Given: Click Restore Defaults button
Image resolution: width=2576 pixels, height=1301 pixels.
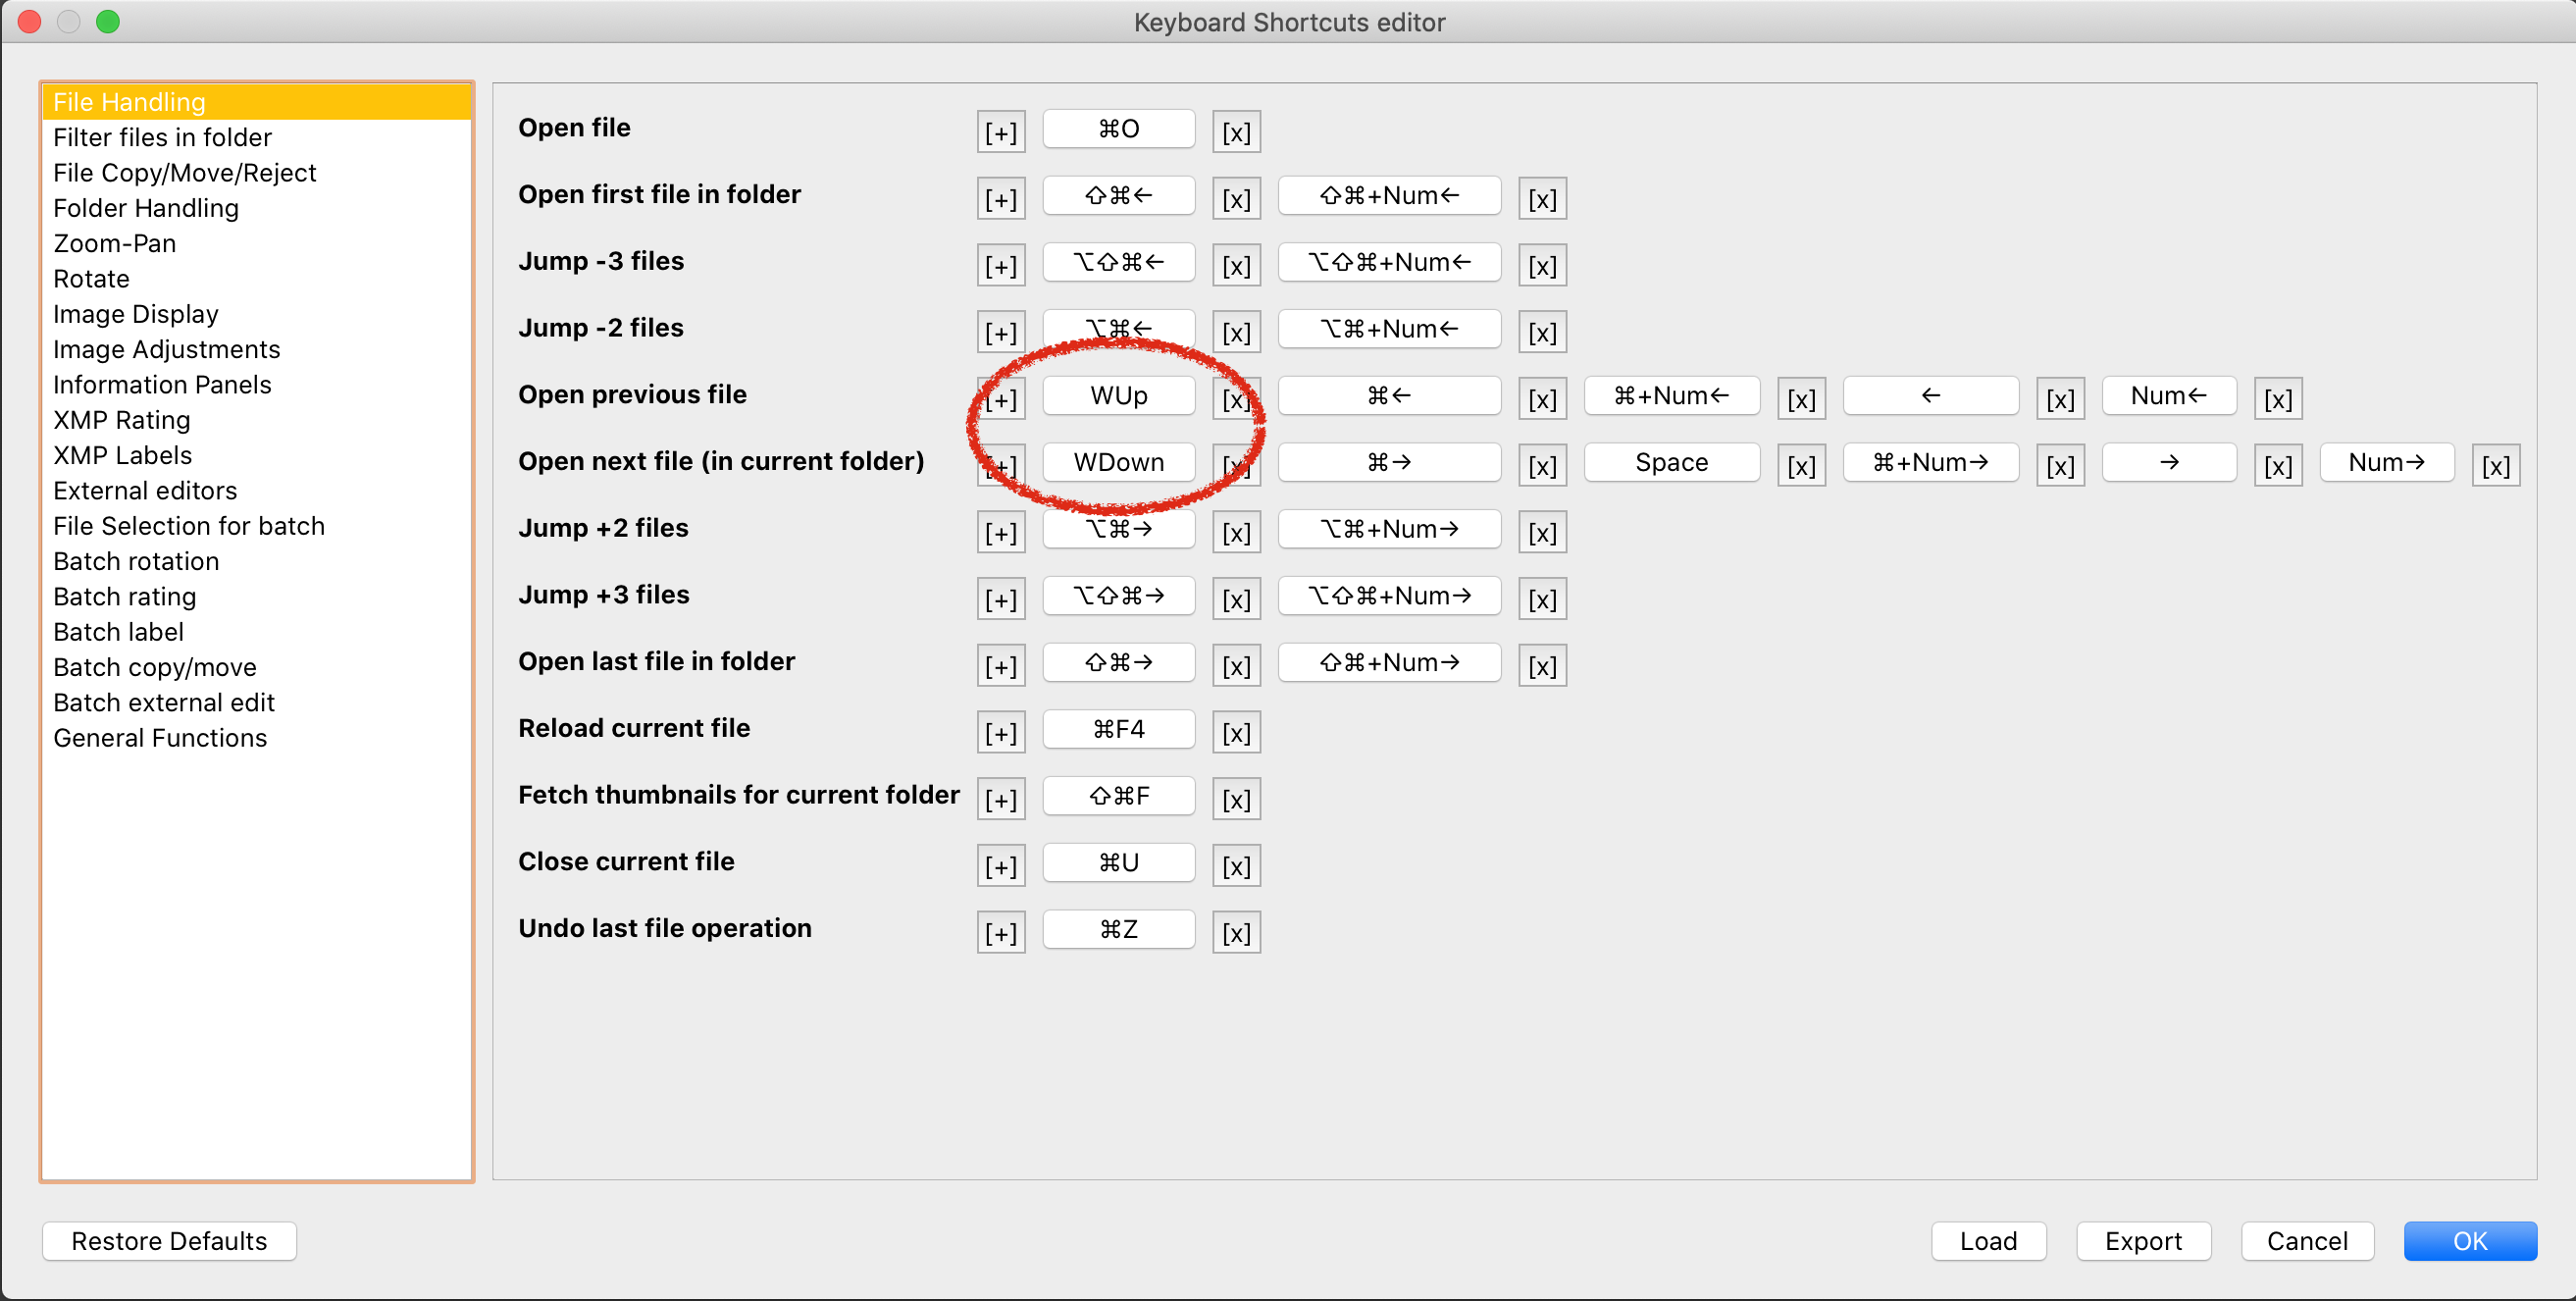Looking at the screenshot, I should click(x=169, y=1241).
